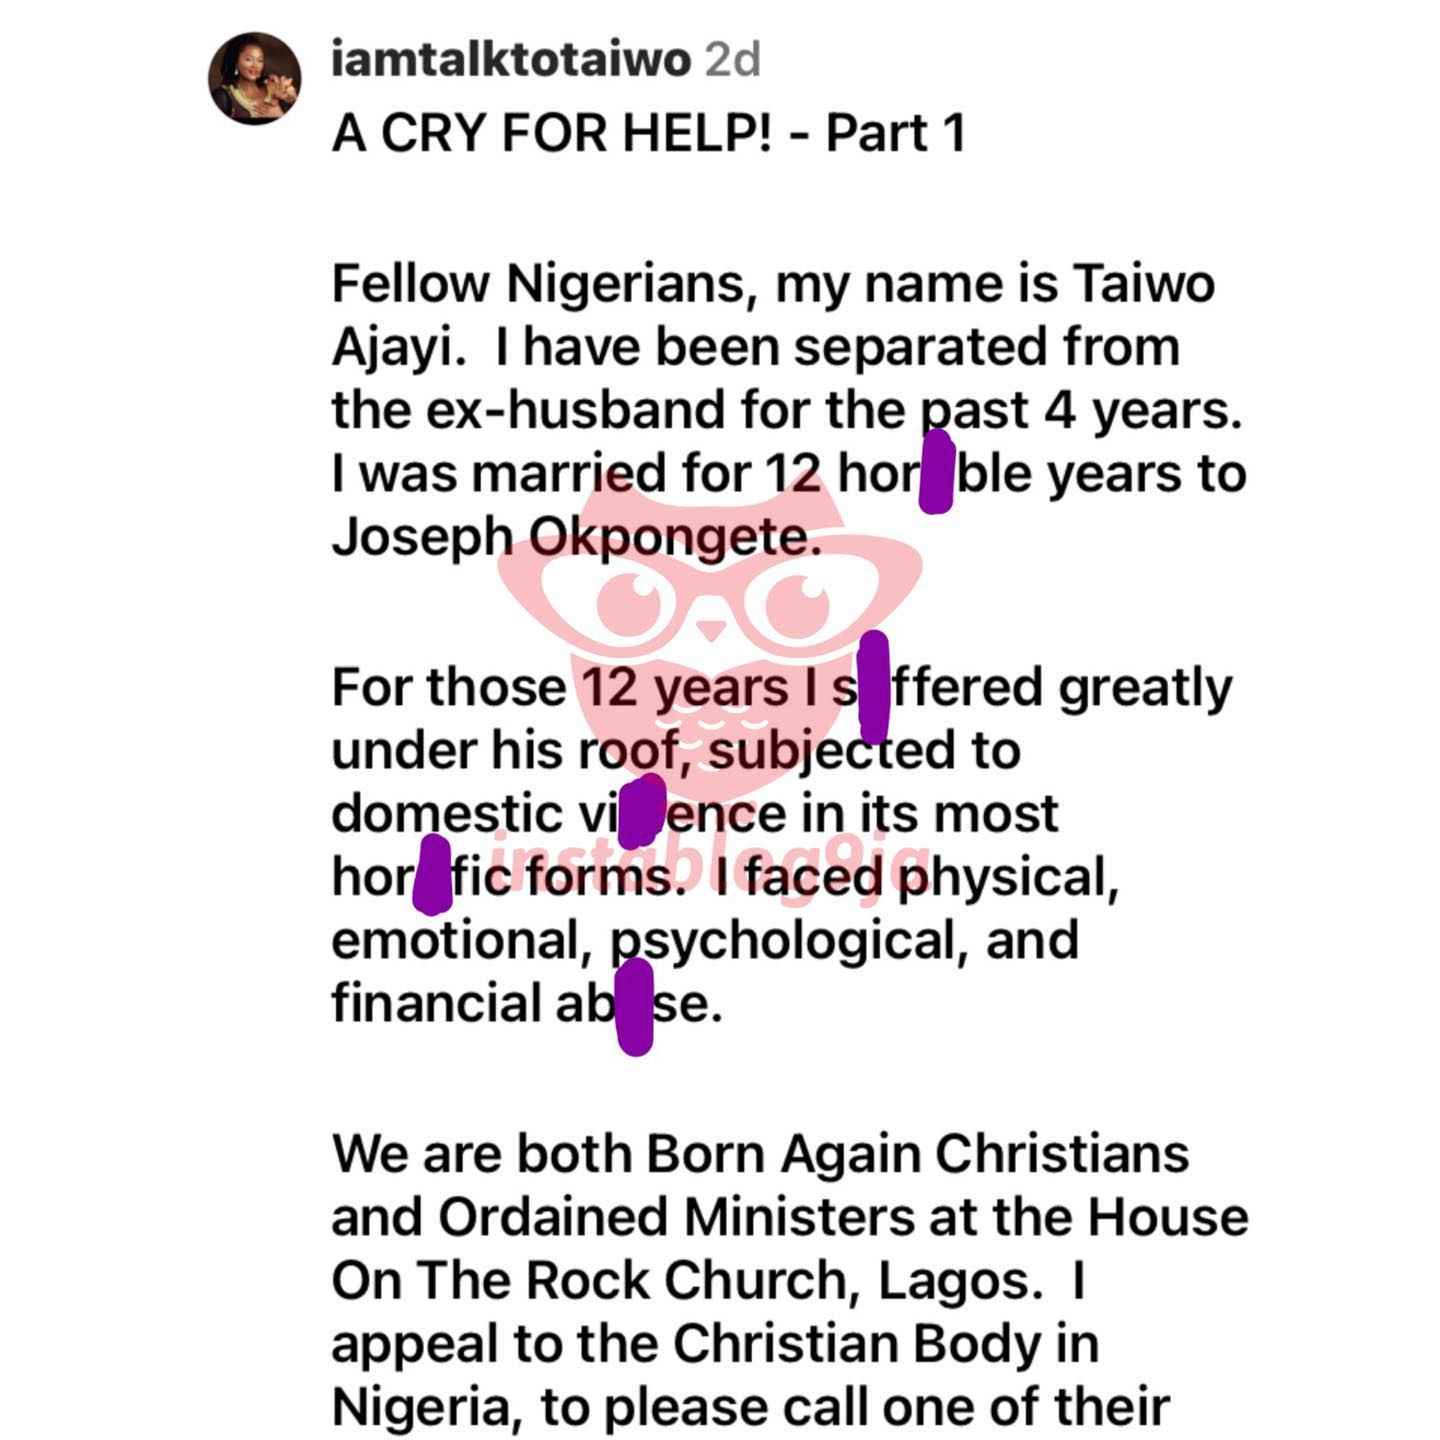This screenshot has height=1440, width=1440.
Task: Select the name "Joseph Okpongete"
Action: [x=576, y=538]
